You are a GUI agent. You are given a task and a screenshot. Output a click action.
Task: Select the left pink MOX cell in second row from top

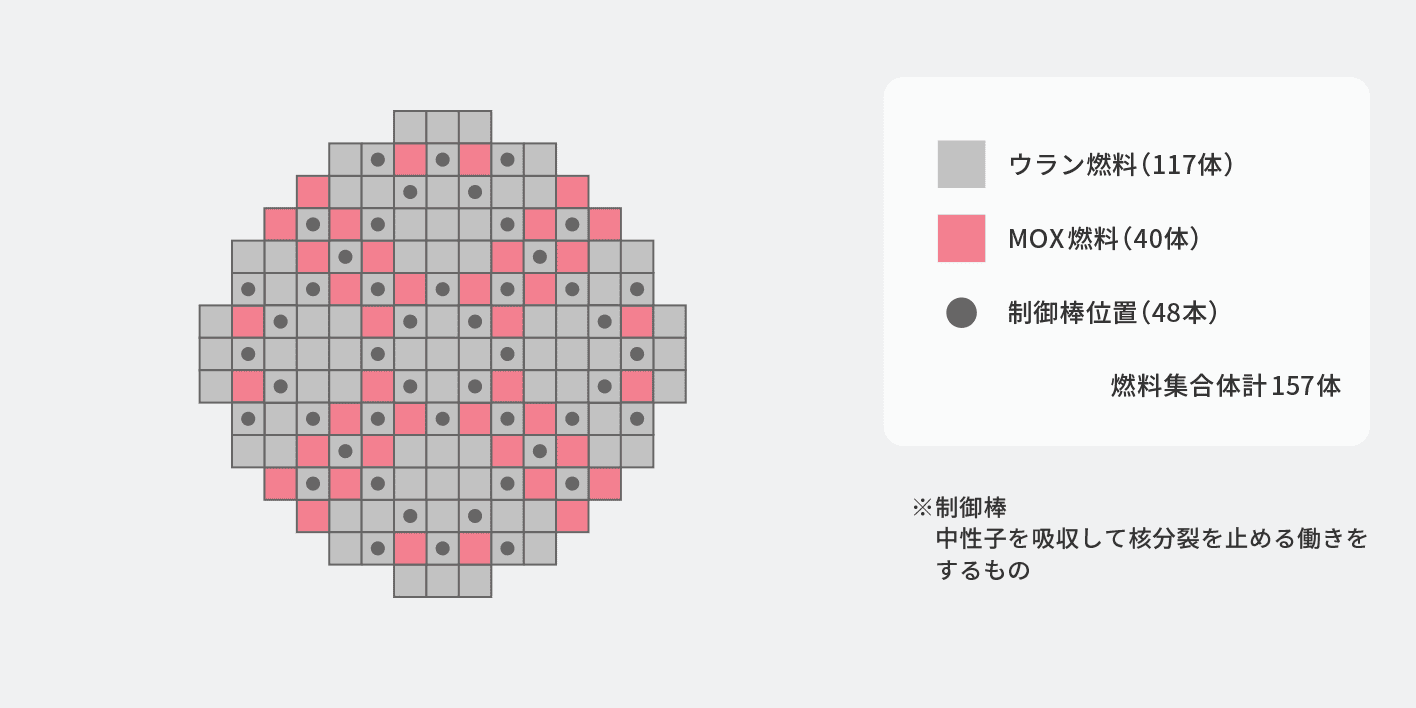(x=410, y=159)
